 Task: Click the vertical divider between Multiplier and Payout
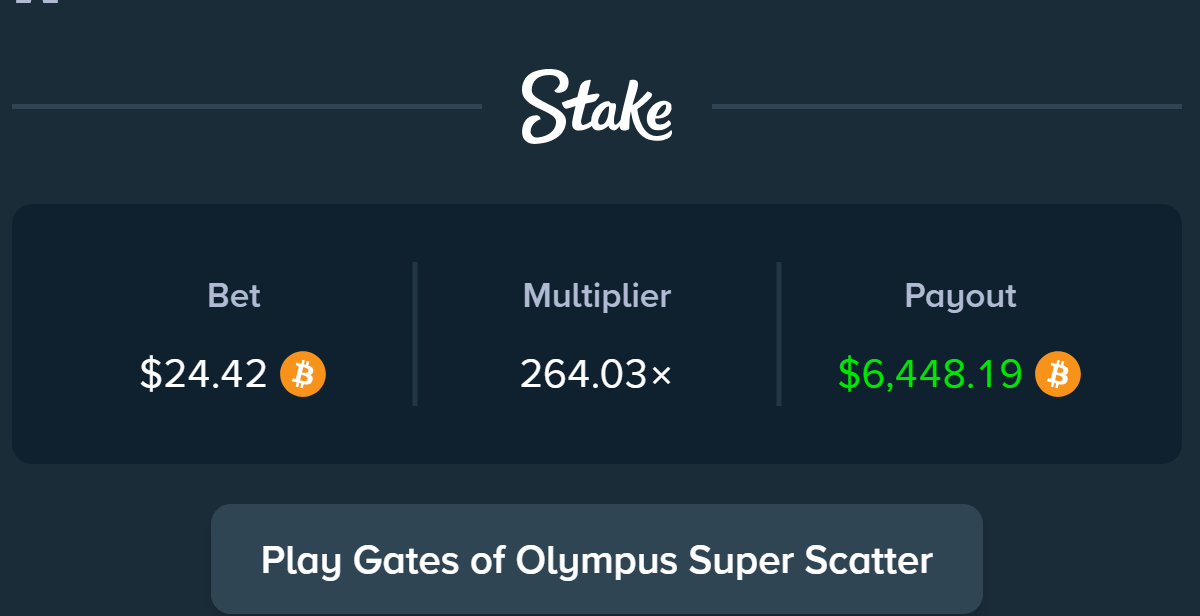[778, 334]
